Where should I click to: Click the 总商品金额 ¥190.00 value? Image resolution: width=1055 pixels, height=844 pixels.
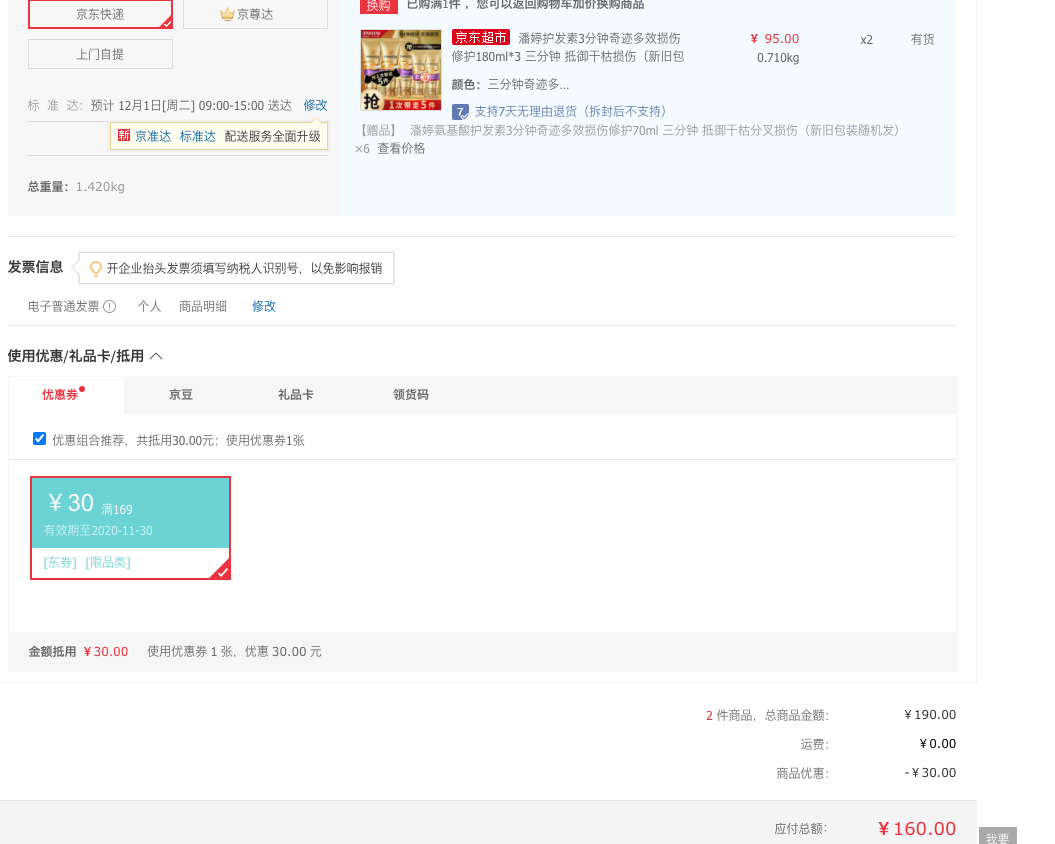(930, 715)
